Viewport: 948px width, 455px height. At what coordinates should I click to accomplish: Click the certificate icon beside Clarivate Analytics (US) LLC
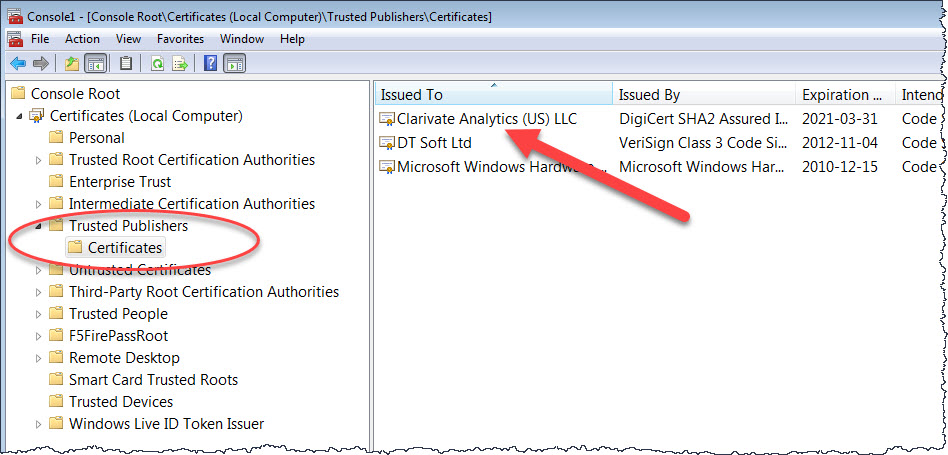coord(386,119)
